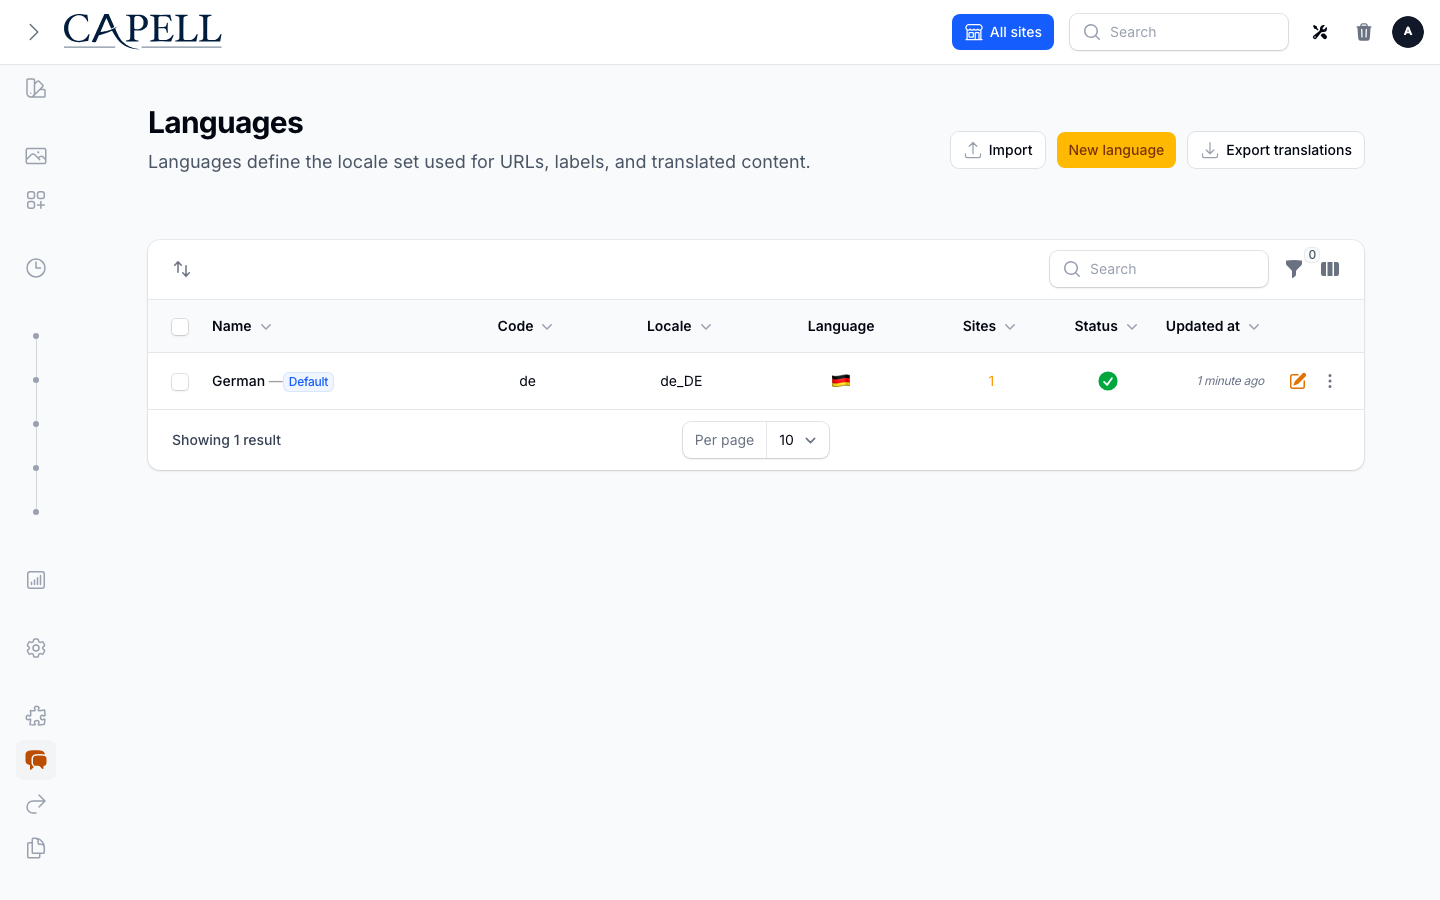Click the 'de' code cell

point(528,381)
